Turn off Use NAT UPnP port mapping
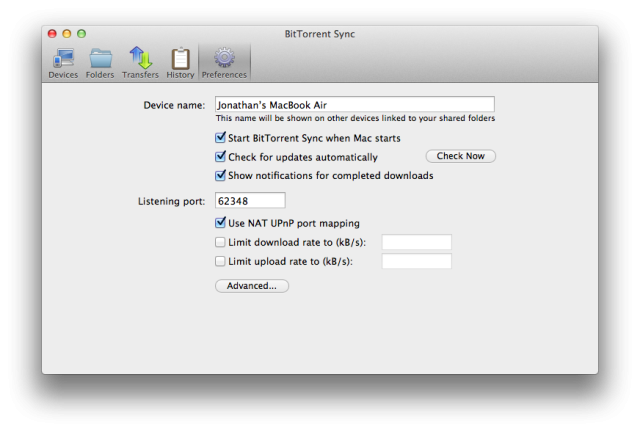This screenshot has height=432, width=640. [x=220, y=223]
